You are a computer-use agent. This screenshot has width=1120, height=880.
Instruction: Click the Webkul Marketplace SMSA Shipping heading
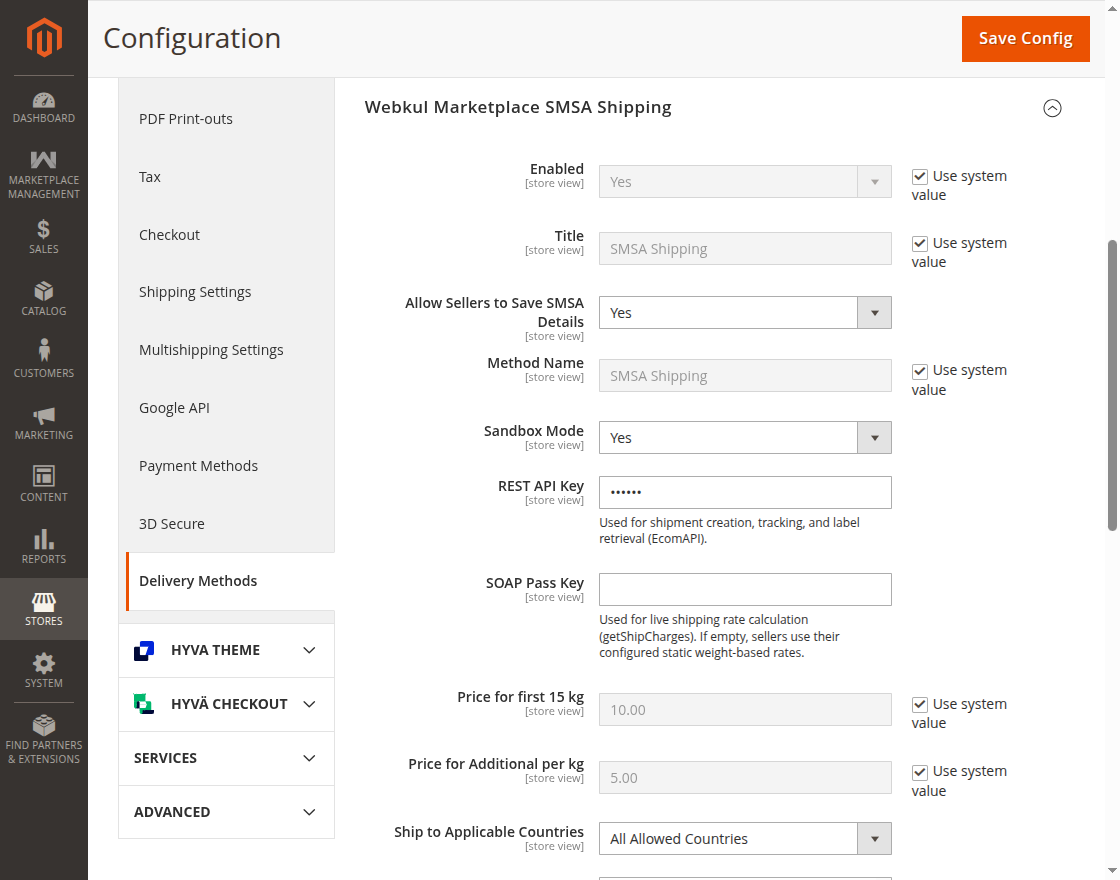518,107
